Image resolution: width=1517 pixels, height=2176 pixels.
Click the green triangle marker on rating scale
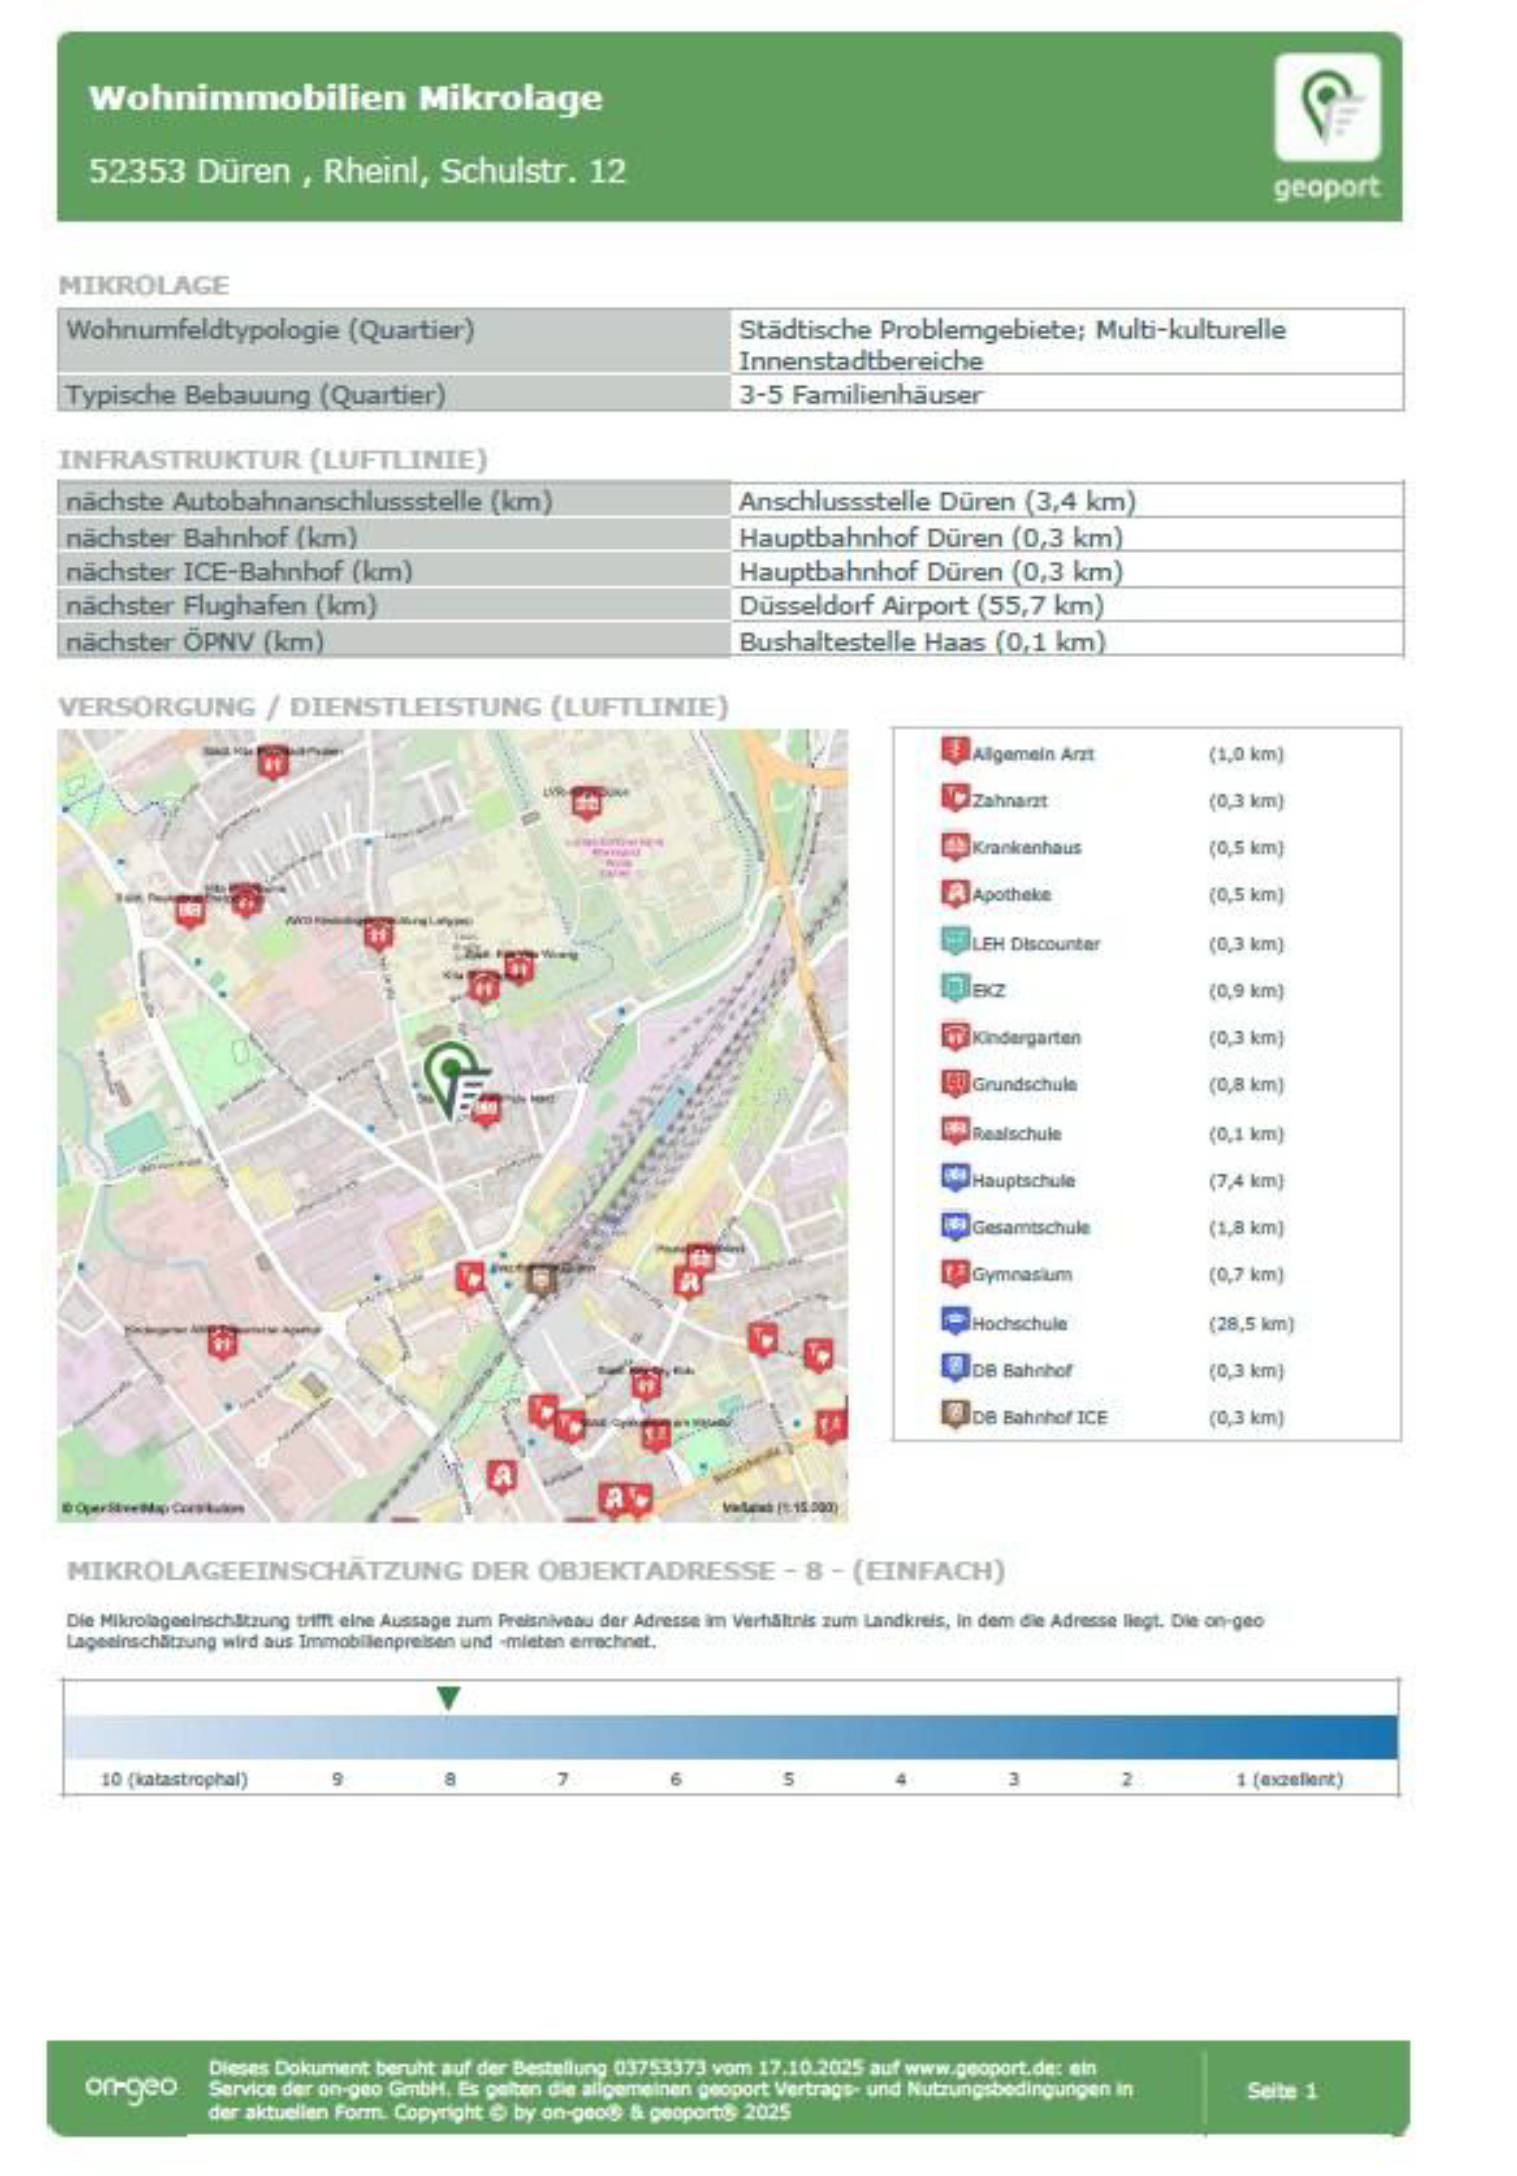[449, 1698]
